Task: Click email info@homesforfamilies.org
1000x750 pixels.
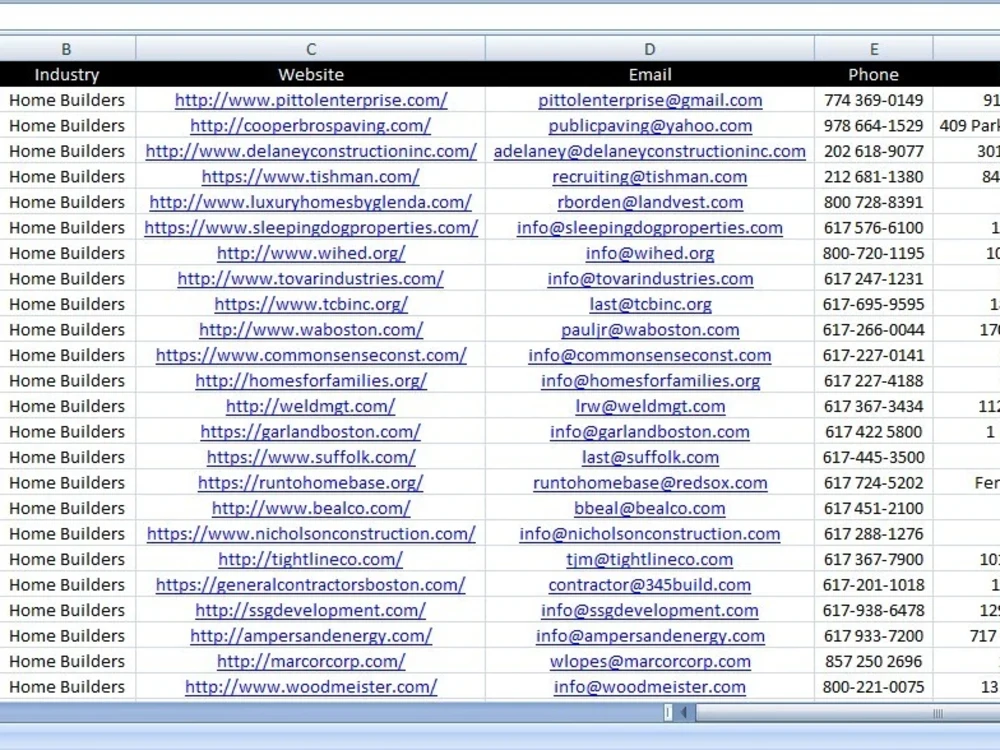Action: click(650, 381)
